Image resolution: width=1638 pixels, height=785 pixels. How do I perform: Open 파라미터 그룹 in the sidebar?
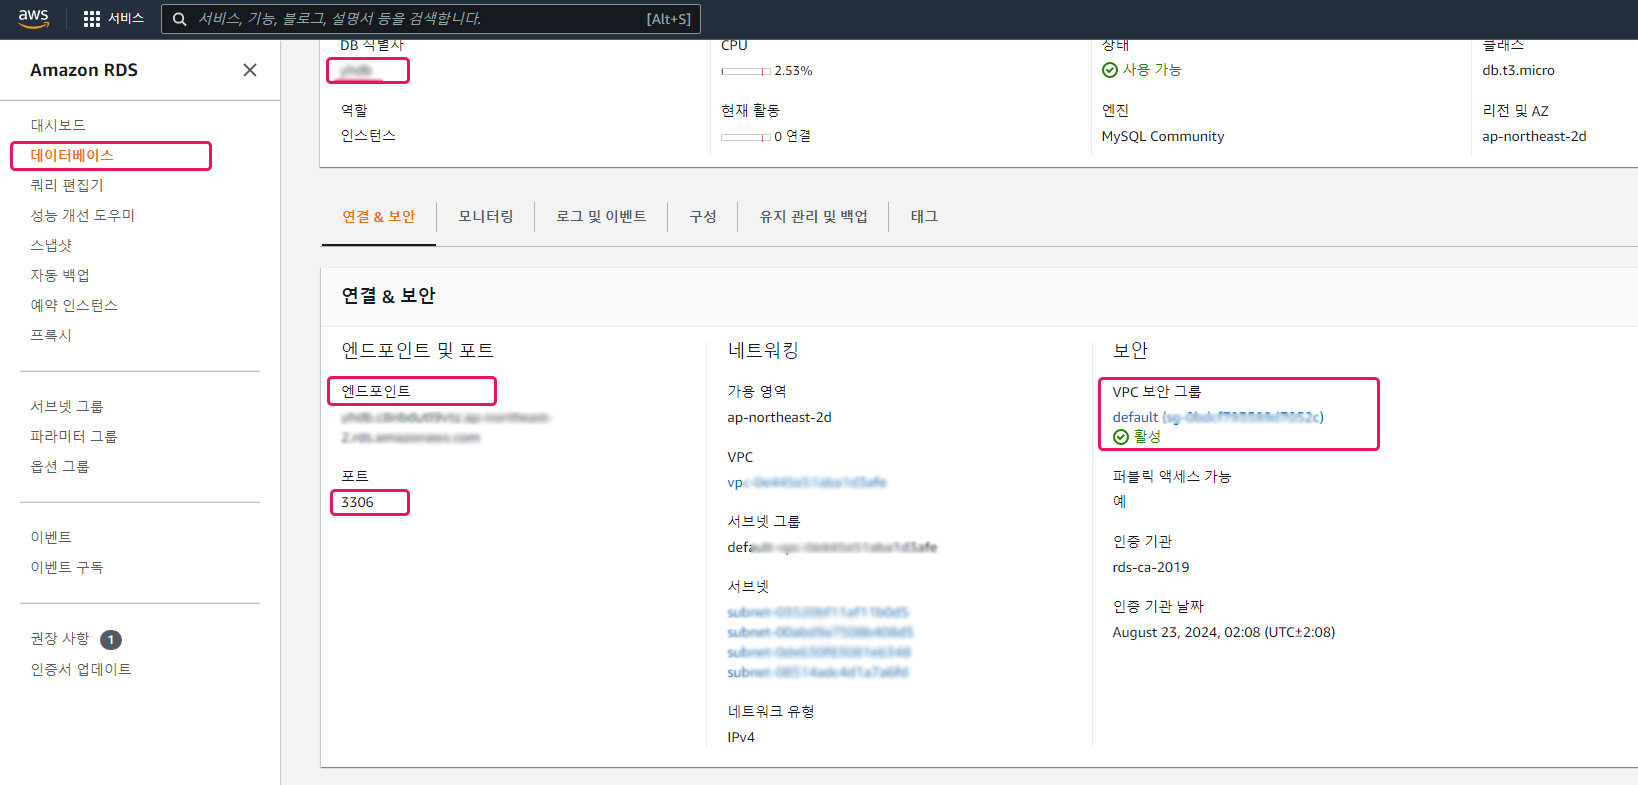74,436
